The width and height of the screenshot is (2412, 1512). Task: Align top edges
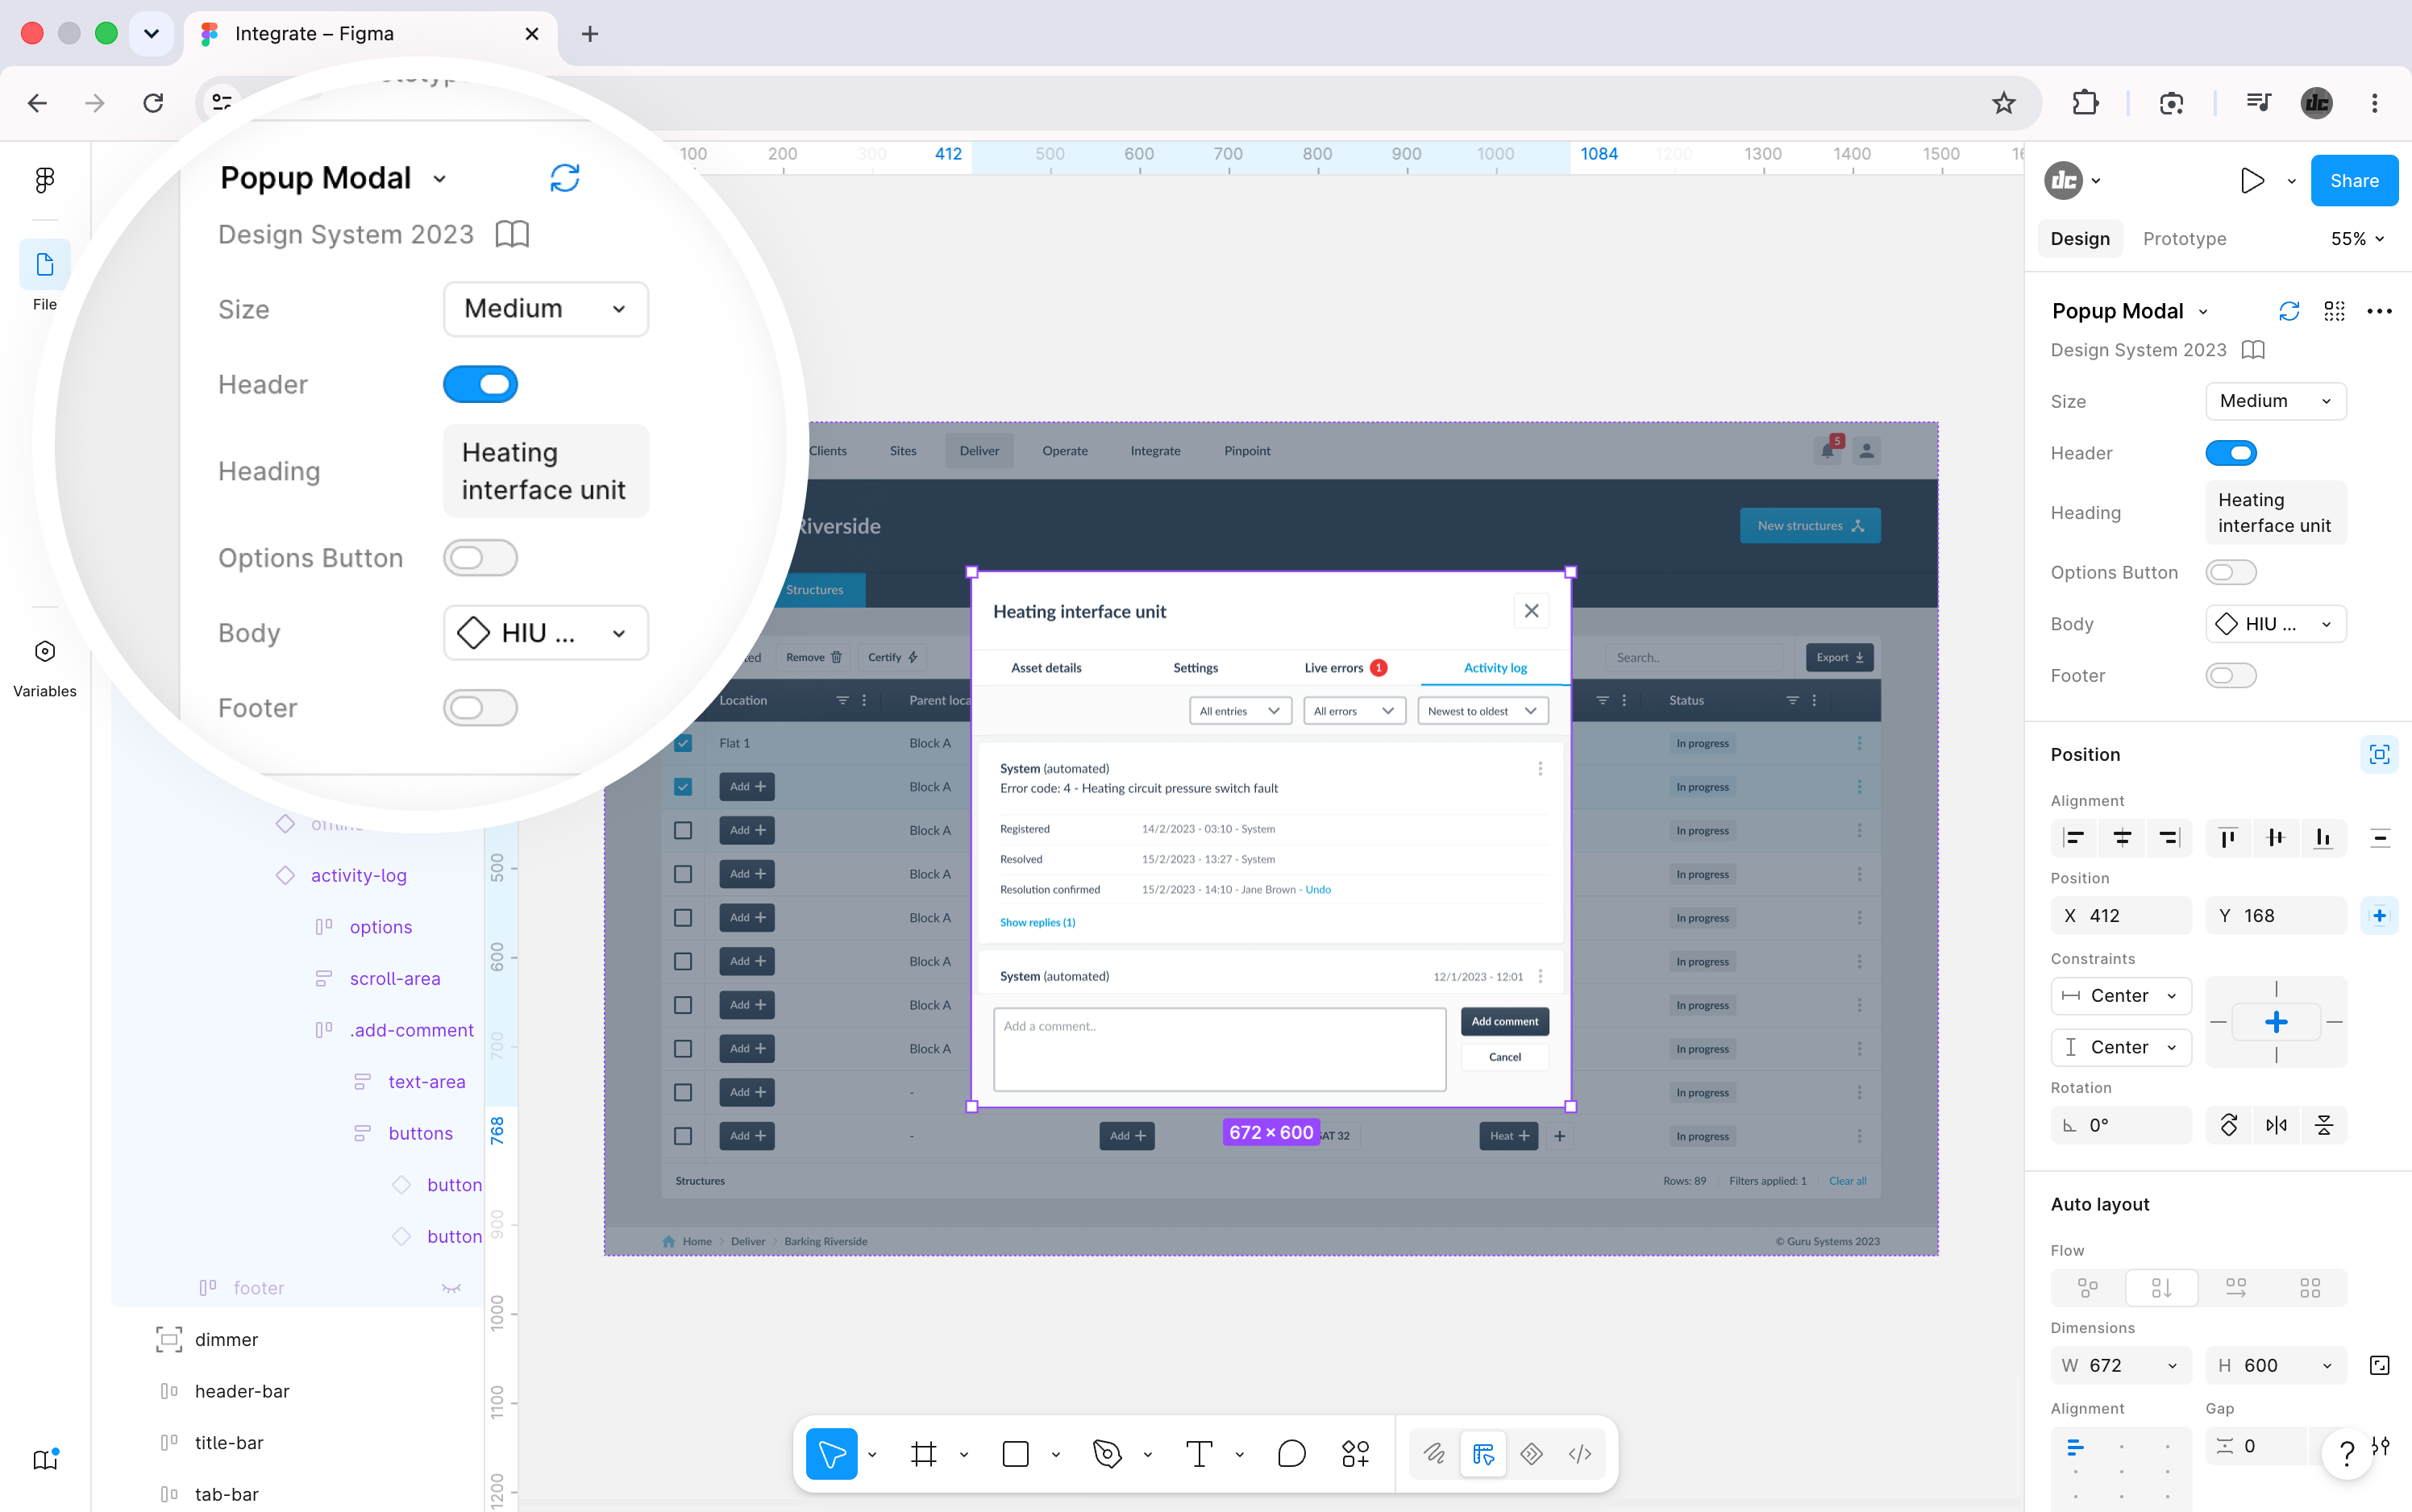(2228, 838)
